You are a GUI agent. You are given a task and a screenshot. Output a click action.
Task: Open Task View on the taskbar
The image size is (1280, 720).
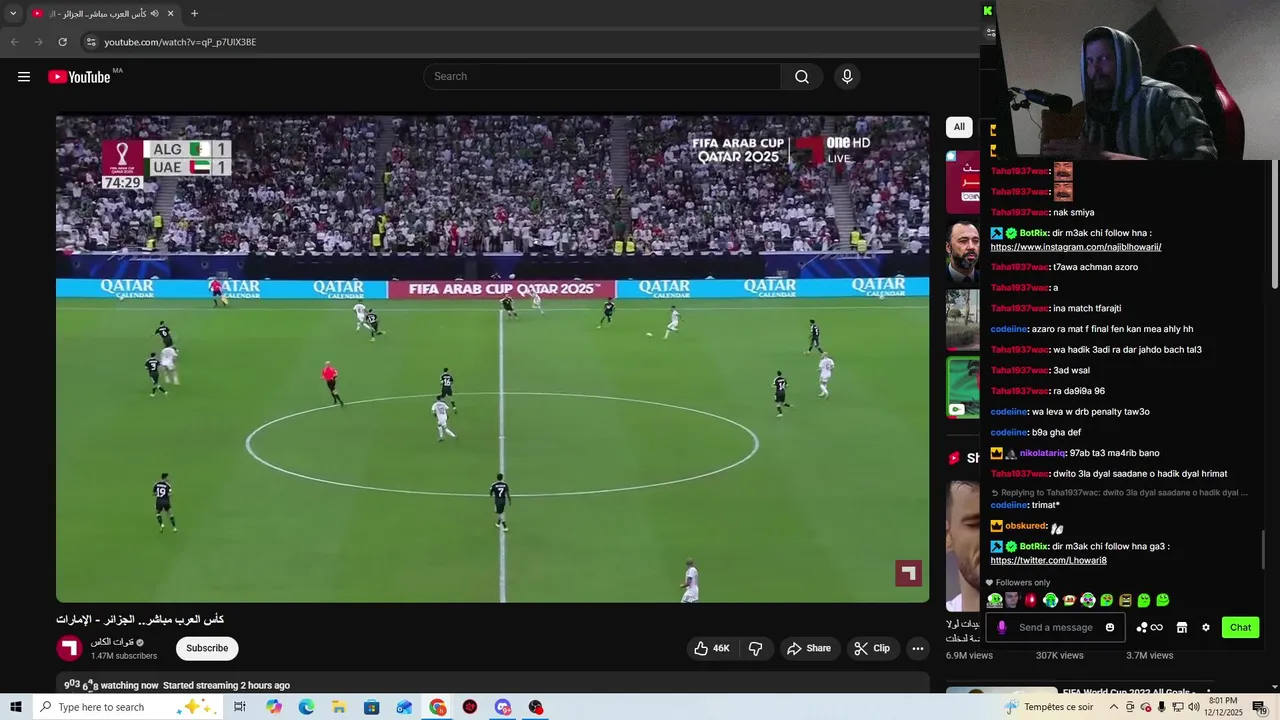pyautogui.click(x=240, y=707)
